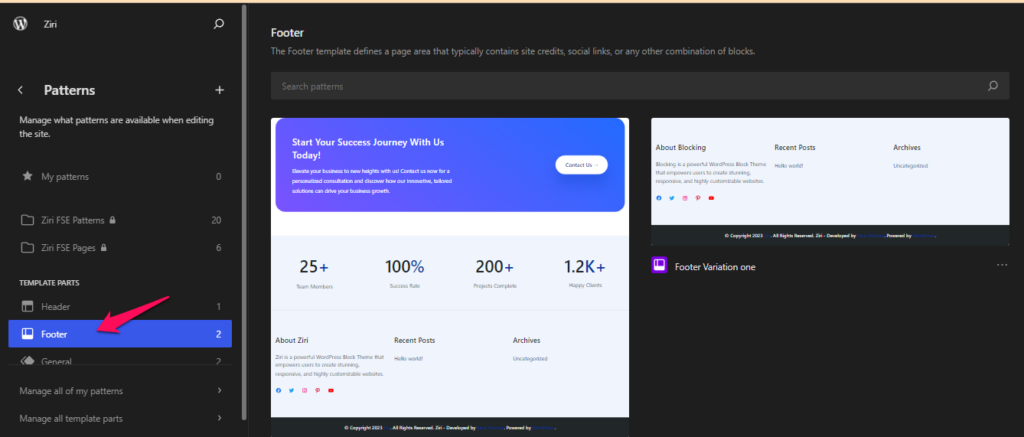Select the Footer template part
The image size is (1024, 437).
point(120,334)
